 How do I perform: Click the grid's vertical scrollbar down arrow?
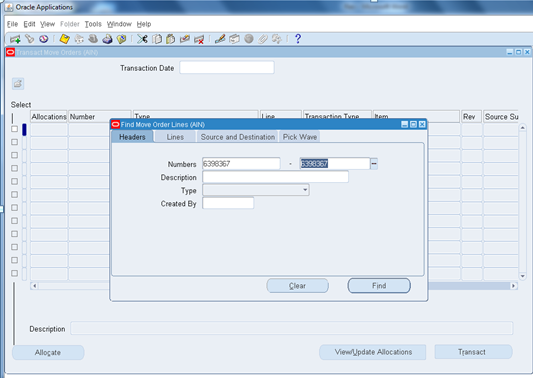click(522, 276)
